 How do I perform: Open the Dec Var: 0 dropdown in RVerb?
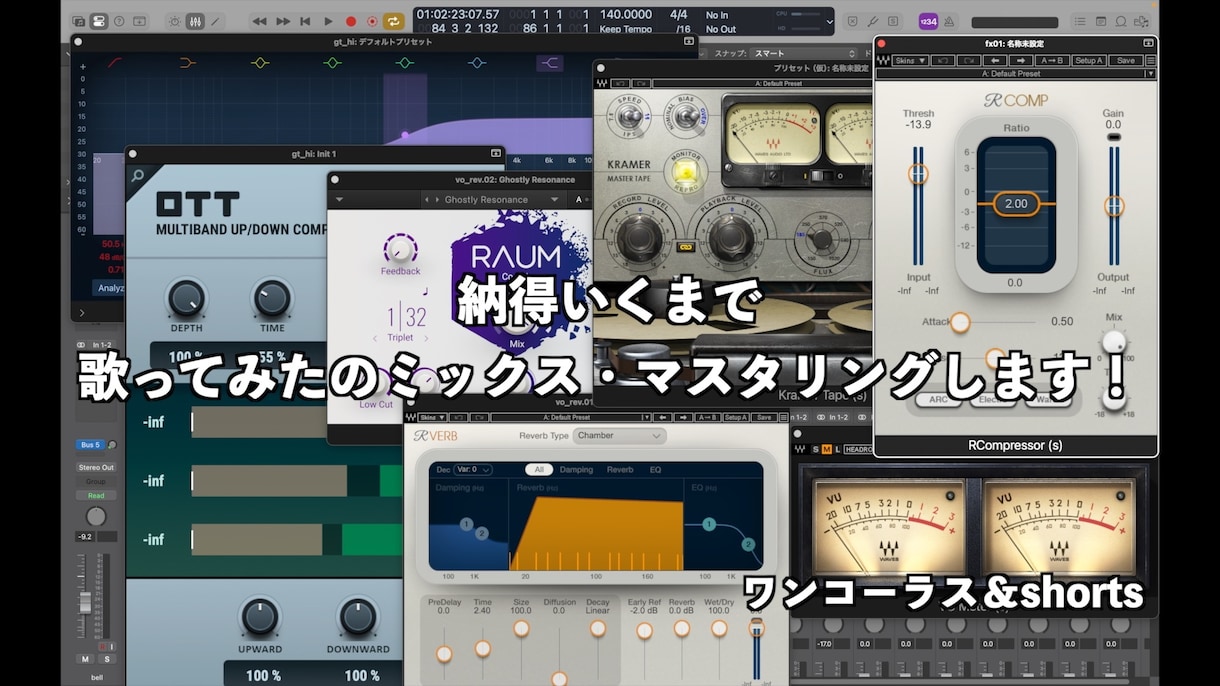click(472, 469)
